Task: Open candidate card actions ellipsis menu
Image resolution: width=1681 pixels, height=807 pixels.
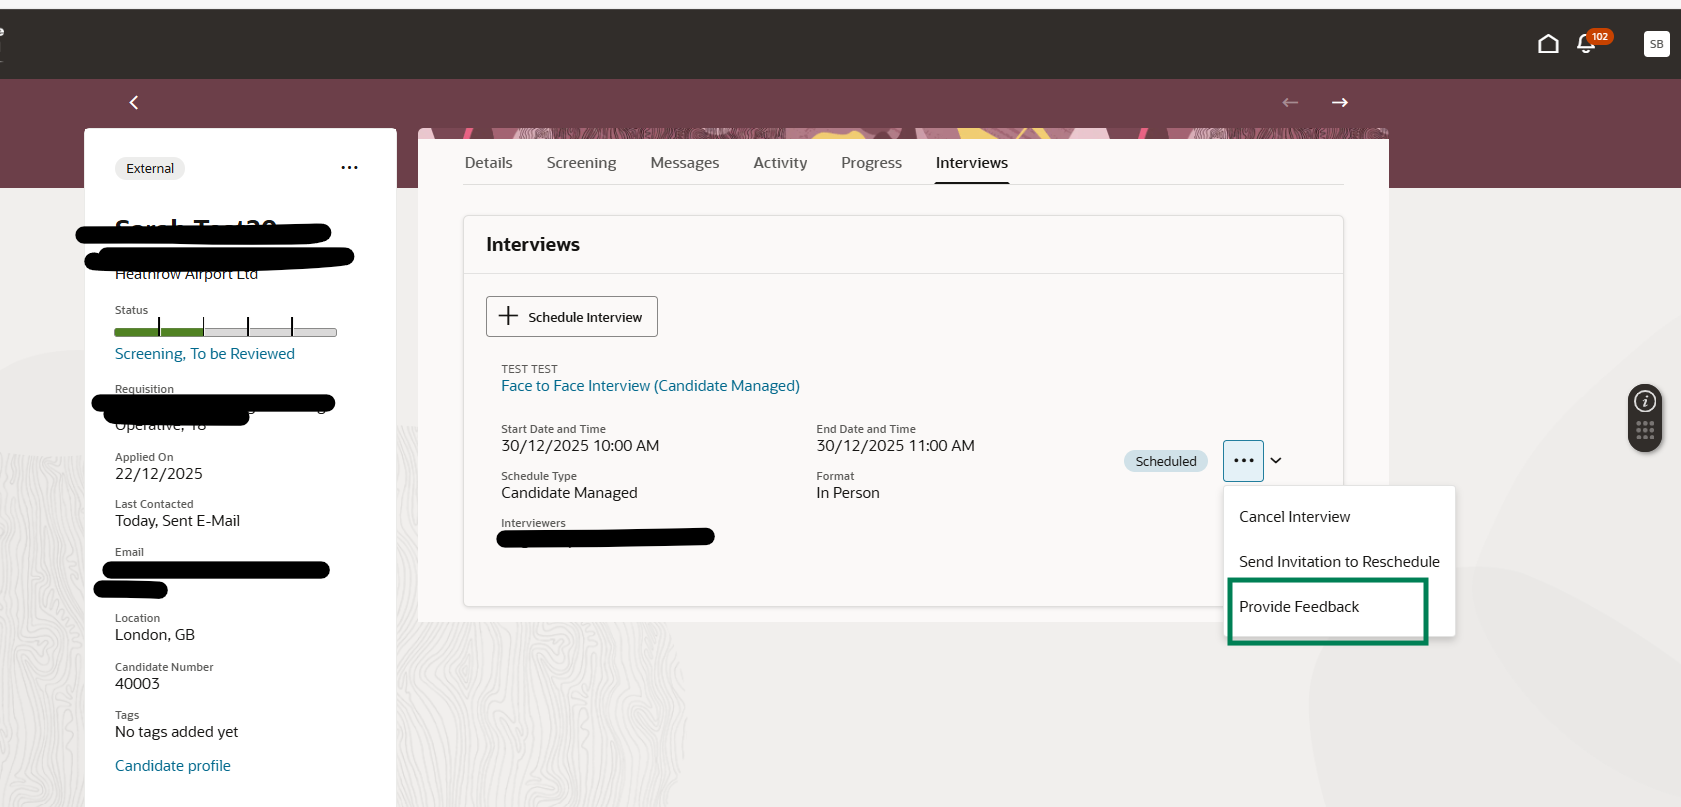Action: tap(349, 168)
